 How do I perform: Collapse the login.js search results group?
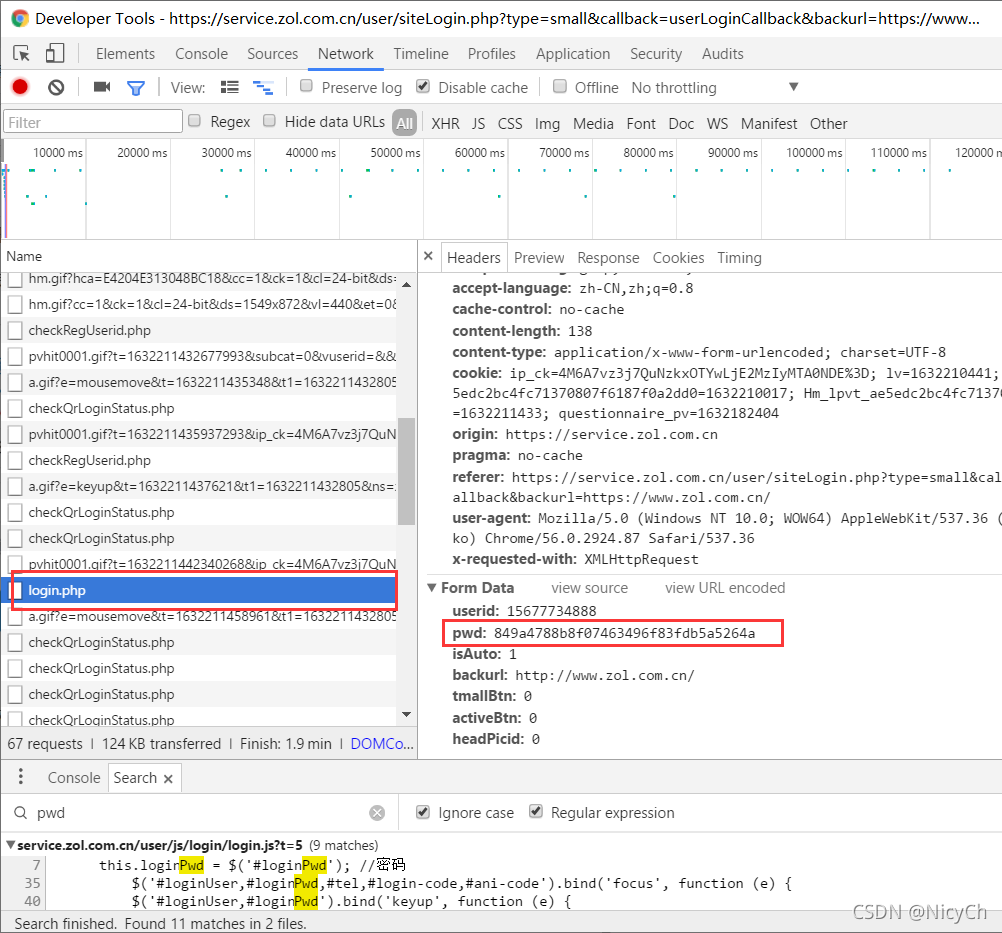10,845
